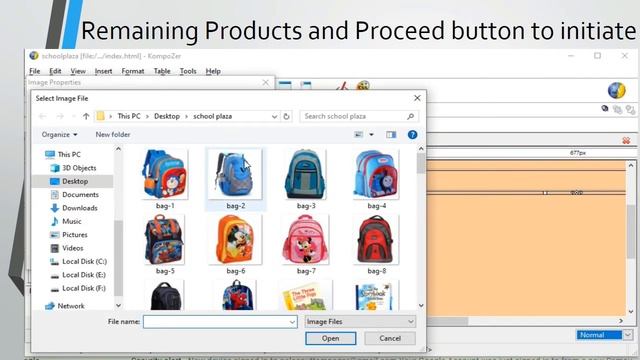Open the file dialog help icon
Screen dimensions: 640x360
[412, 135]
